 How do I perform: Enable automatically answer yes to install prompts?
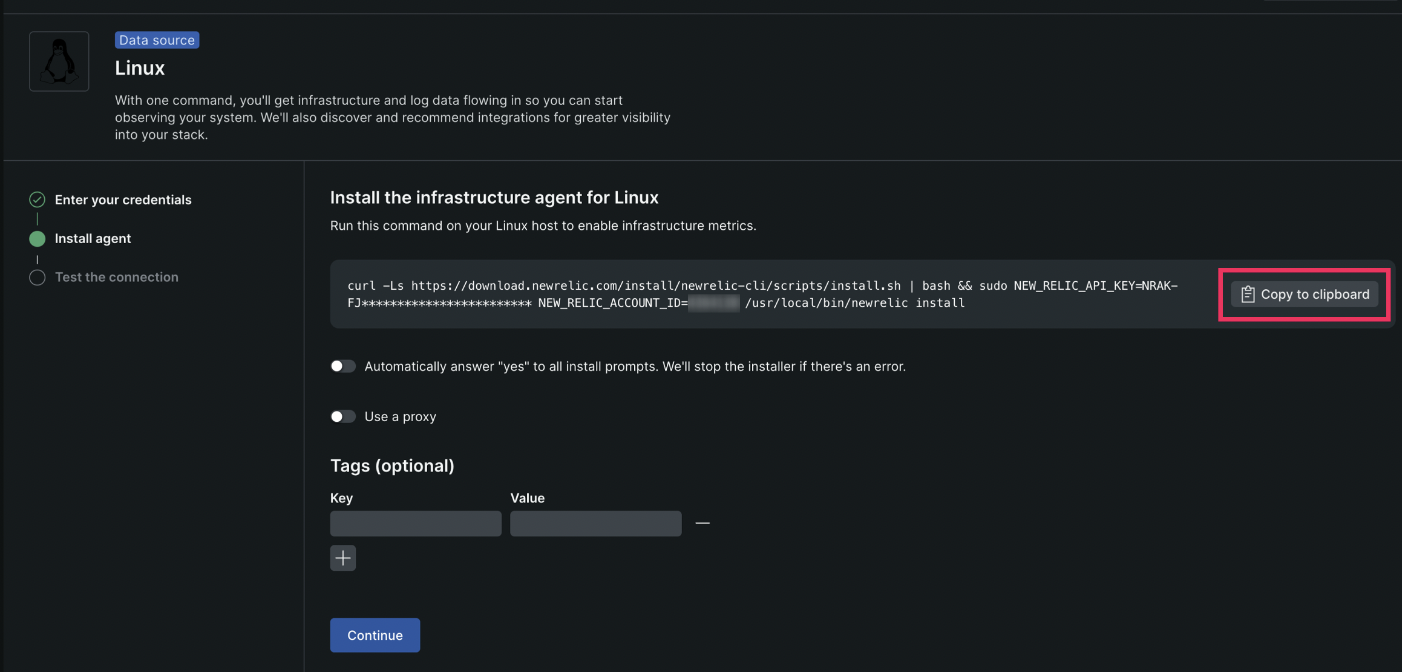(x=343, y=367)
